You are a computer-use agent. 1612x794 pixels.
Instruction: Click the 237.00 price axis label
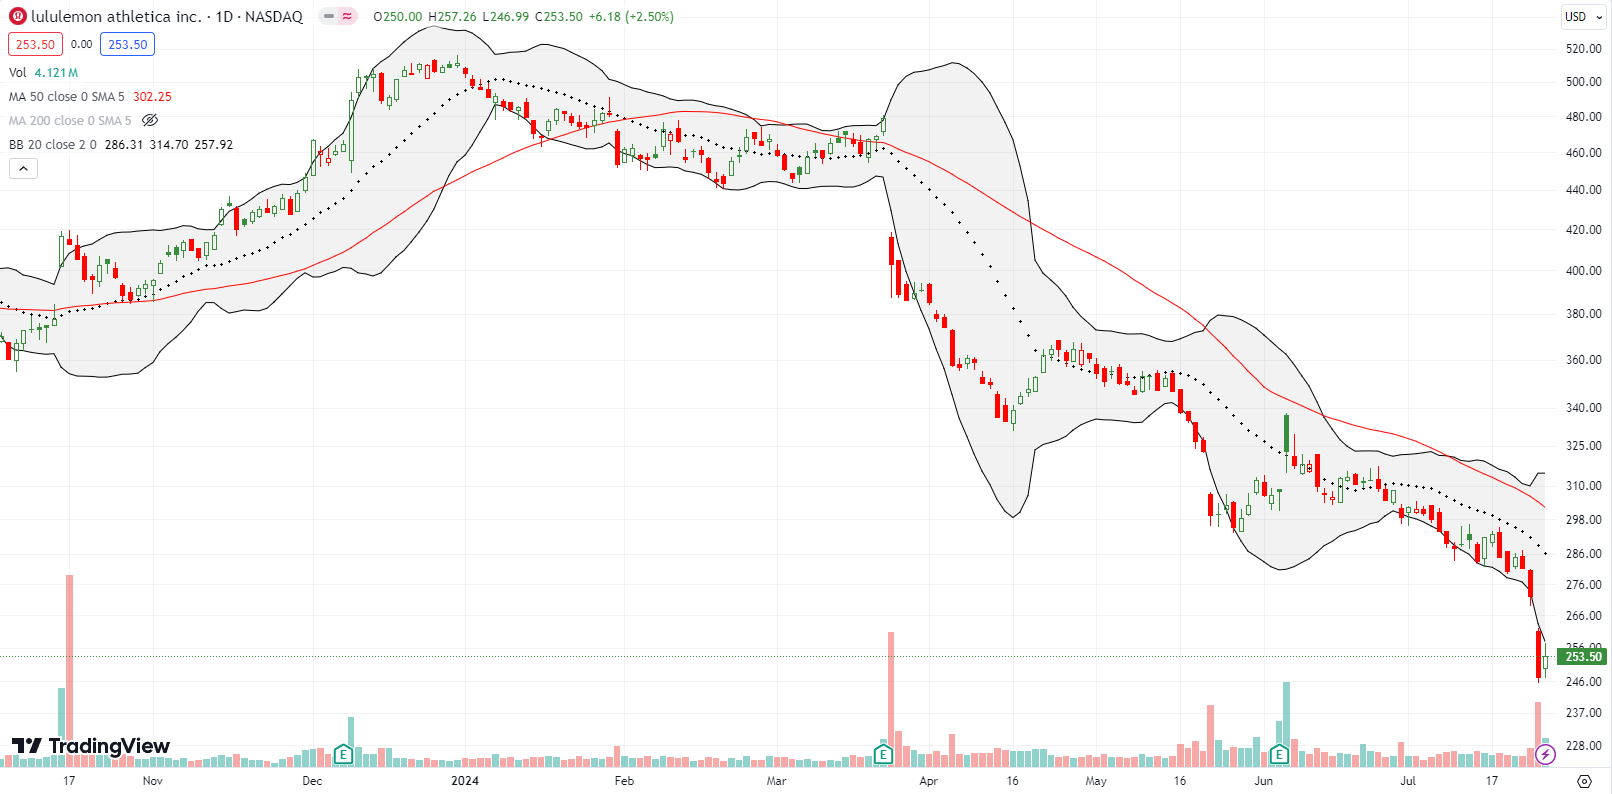point(1583,712)
